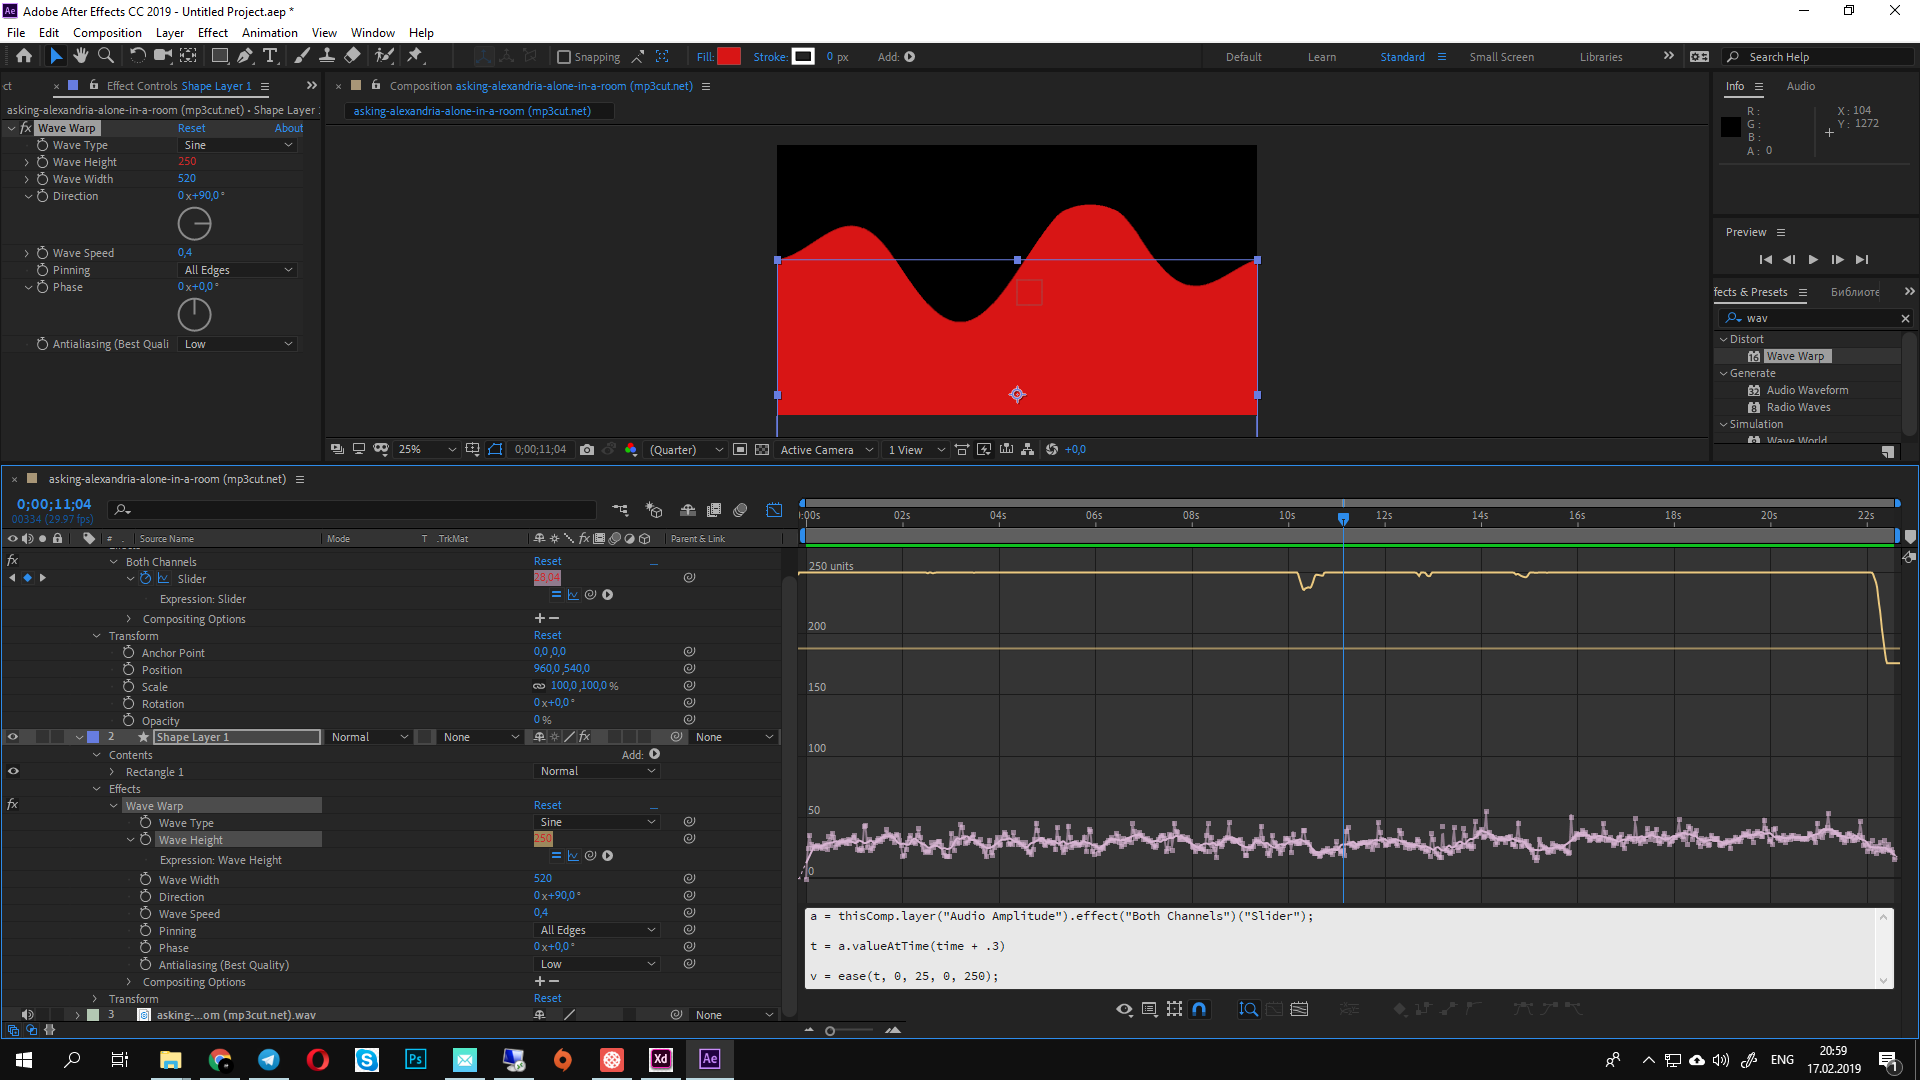Select the Eraser tool

[x=352, y=56]
